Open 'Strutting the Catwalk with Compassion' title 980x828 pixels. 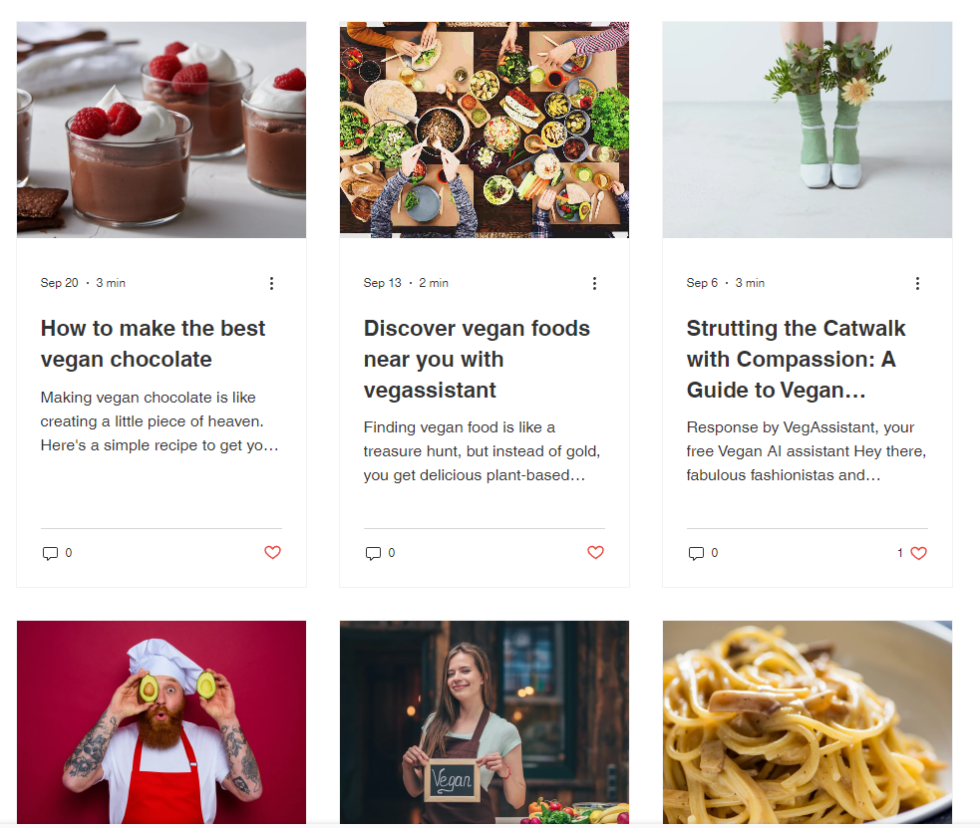[796, 359]
